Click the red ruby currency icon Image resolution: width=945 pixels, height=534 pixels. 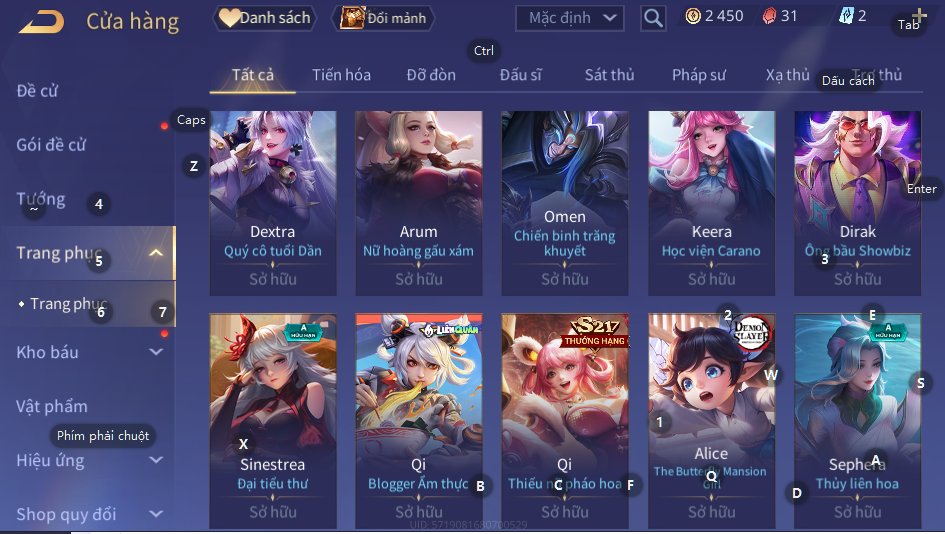tap(769, 16)
